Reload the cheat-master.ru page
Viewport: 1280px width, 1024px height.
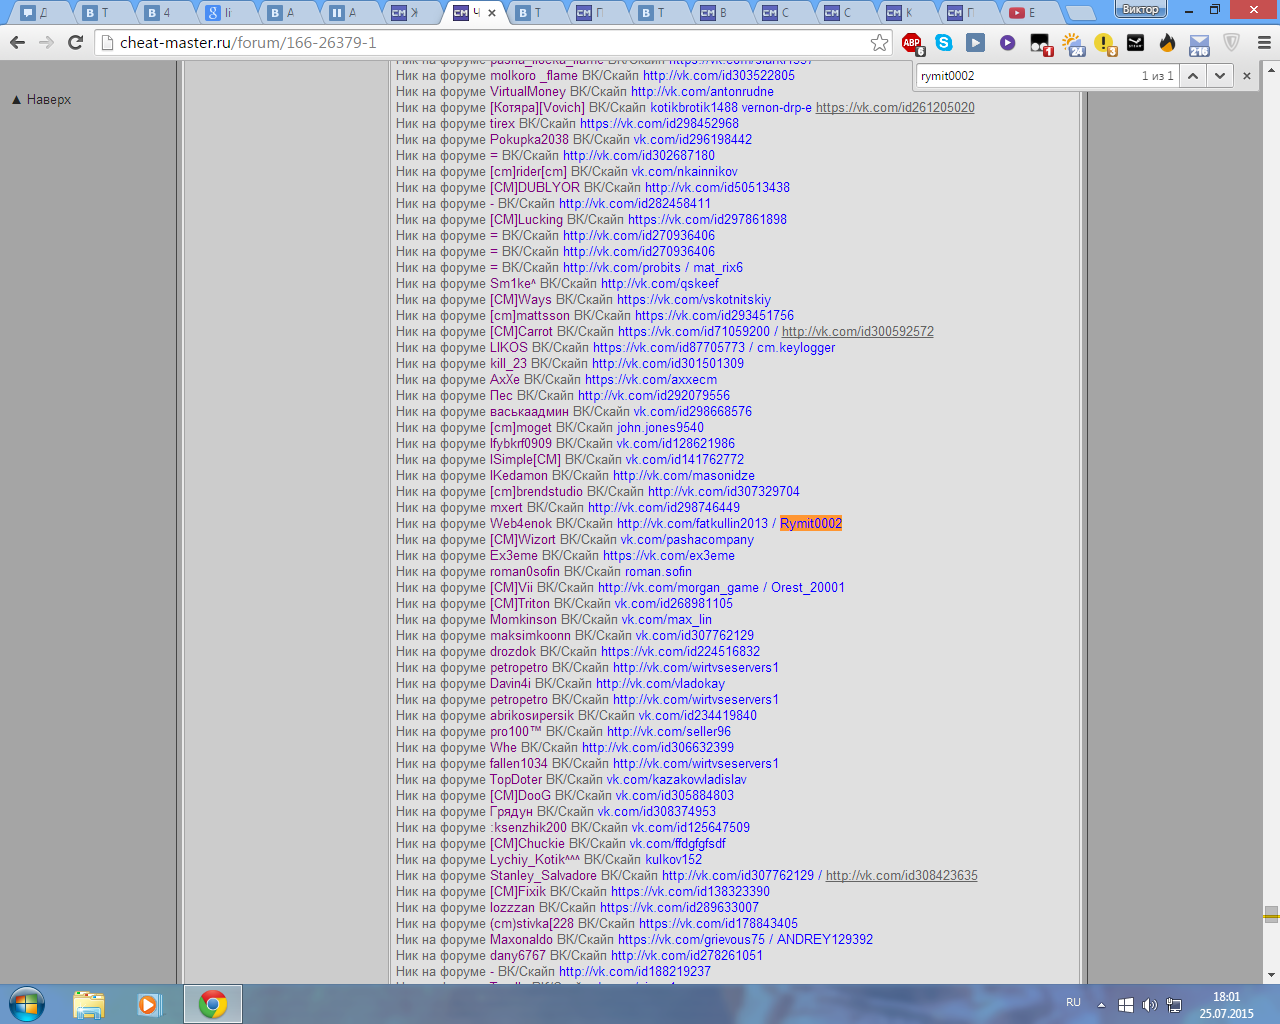75,43
